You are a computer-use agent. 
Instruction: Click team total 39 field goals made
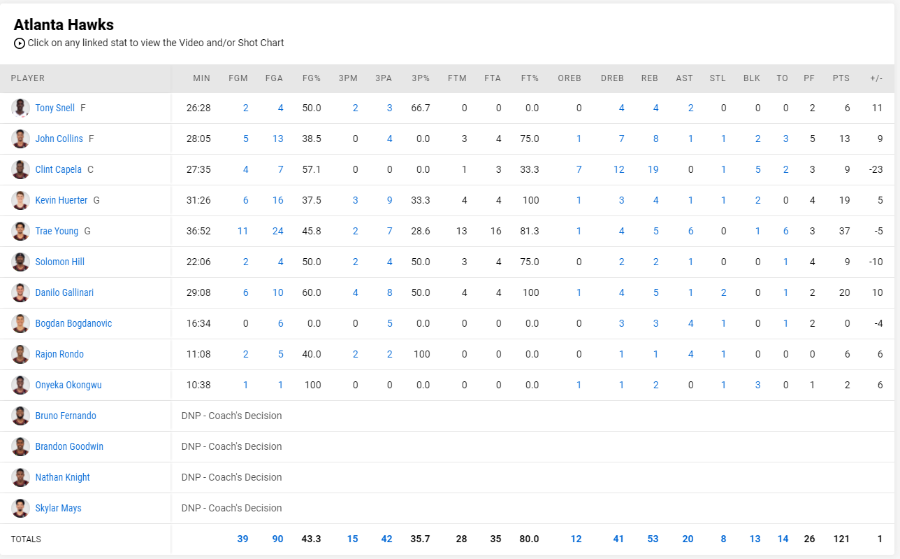[x=243, y=539]
